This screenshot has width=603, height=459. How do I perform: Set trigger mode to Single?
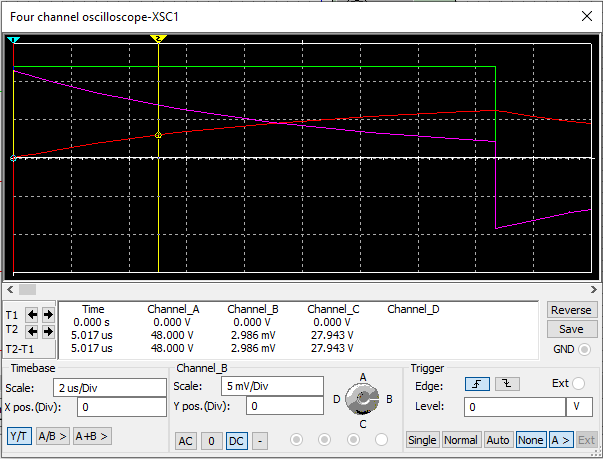coord(422,440)
